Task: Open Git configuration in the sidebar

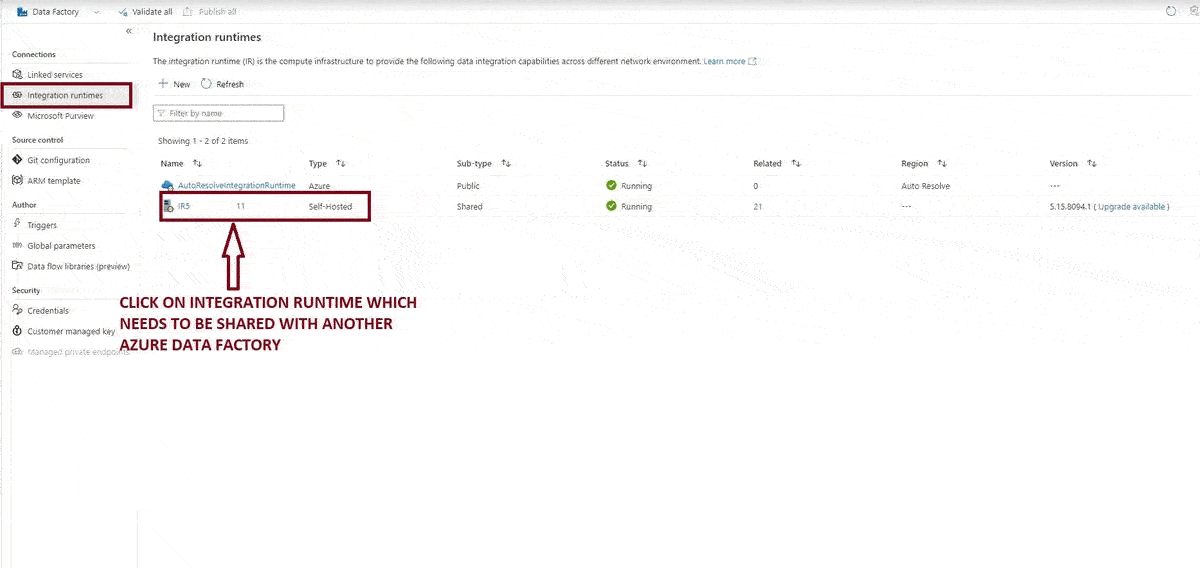Action: click(58, 160)
